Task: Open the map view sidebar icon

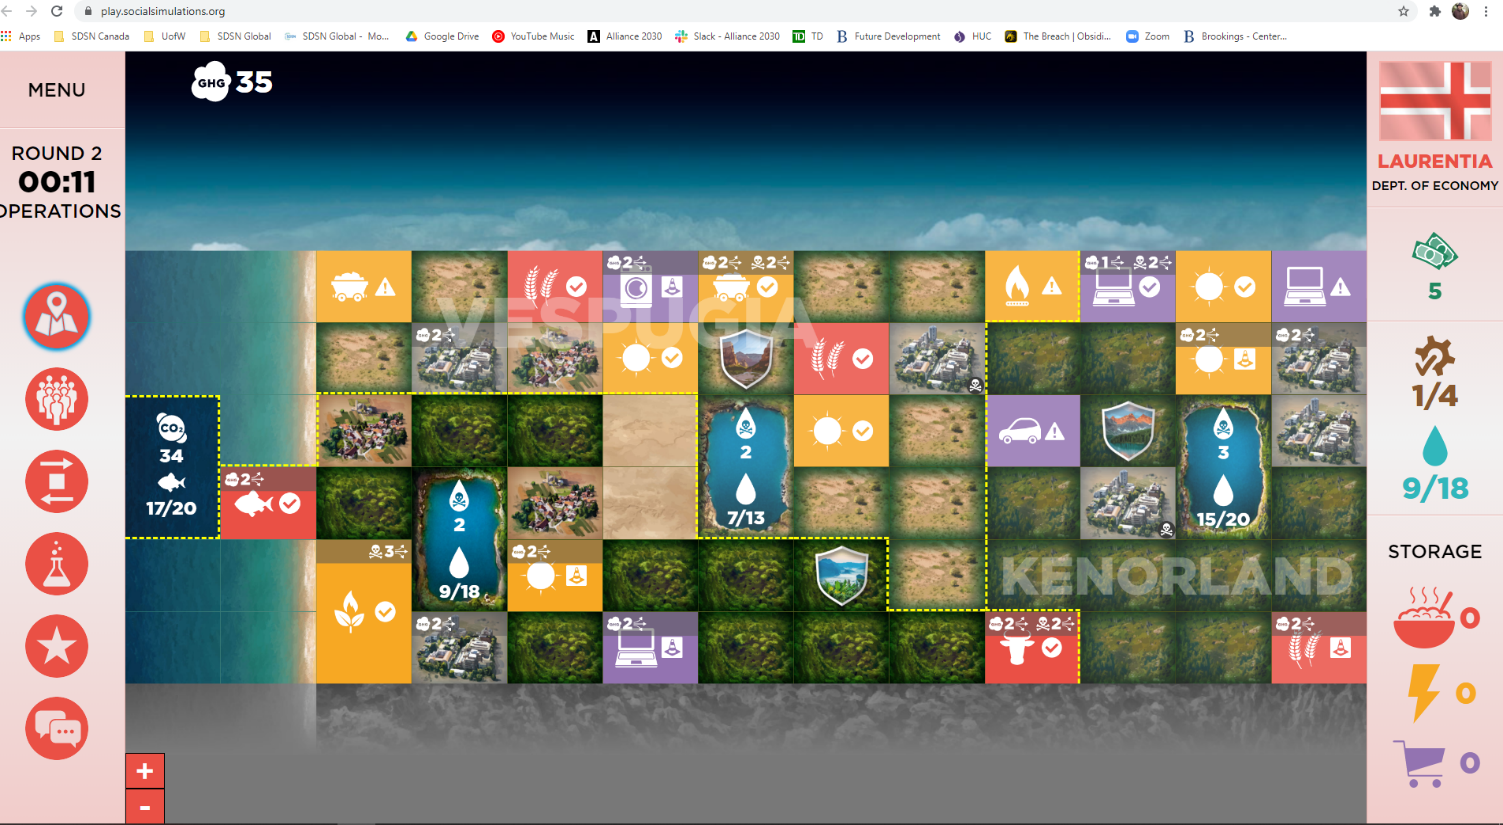Action: (57, 317)
